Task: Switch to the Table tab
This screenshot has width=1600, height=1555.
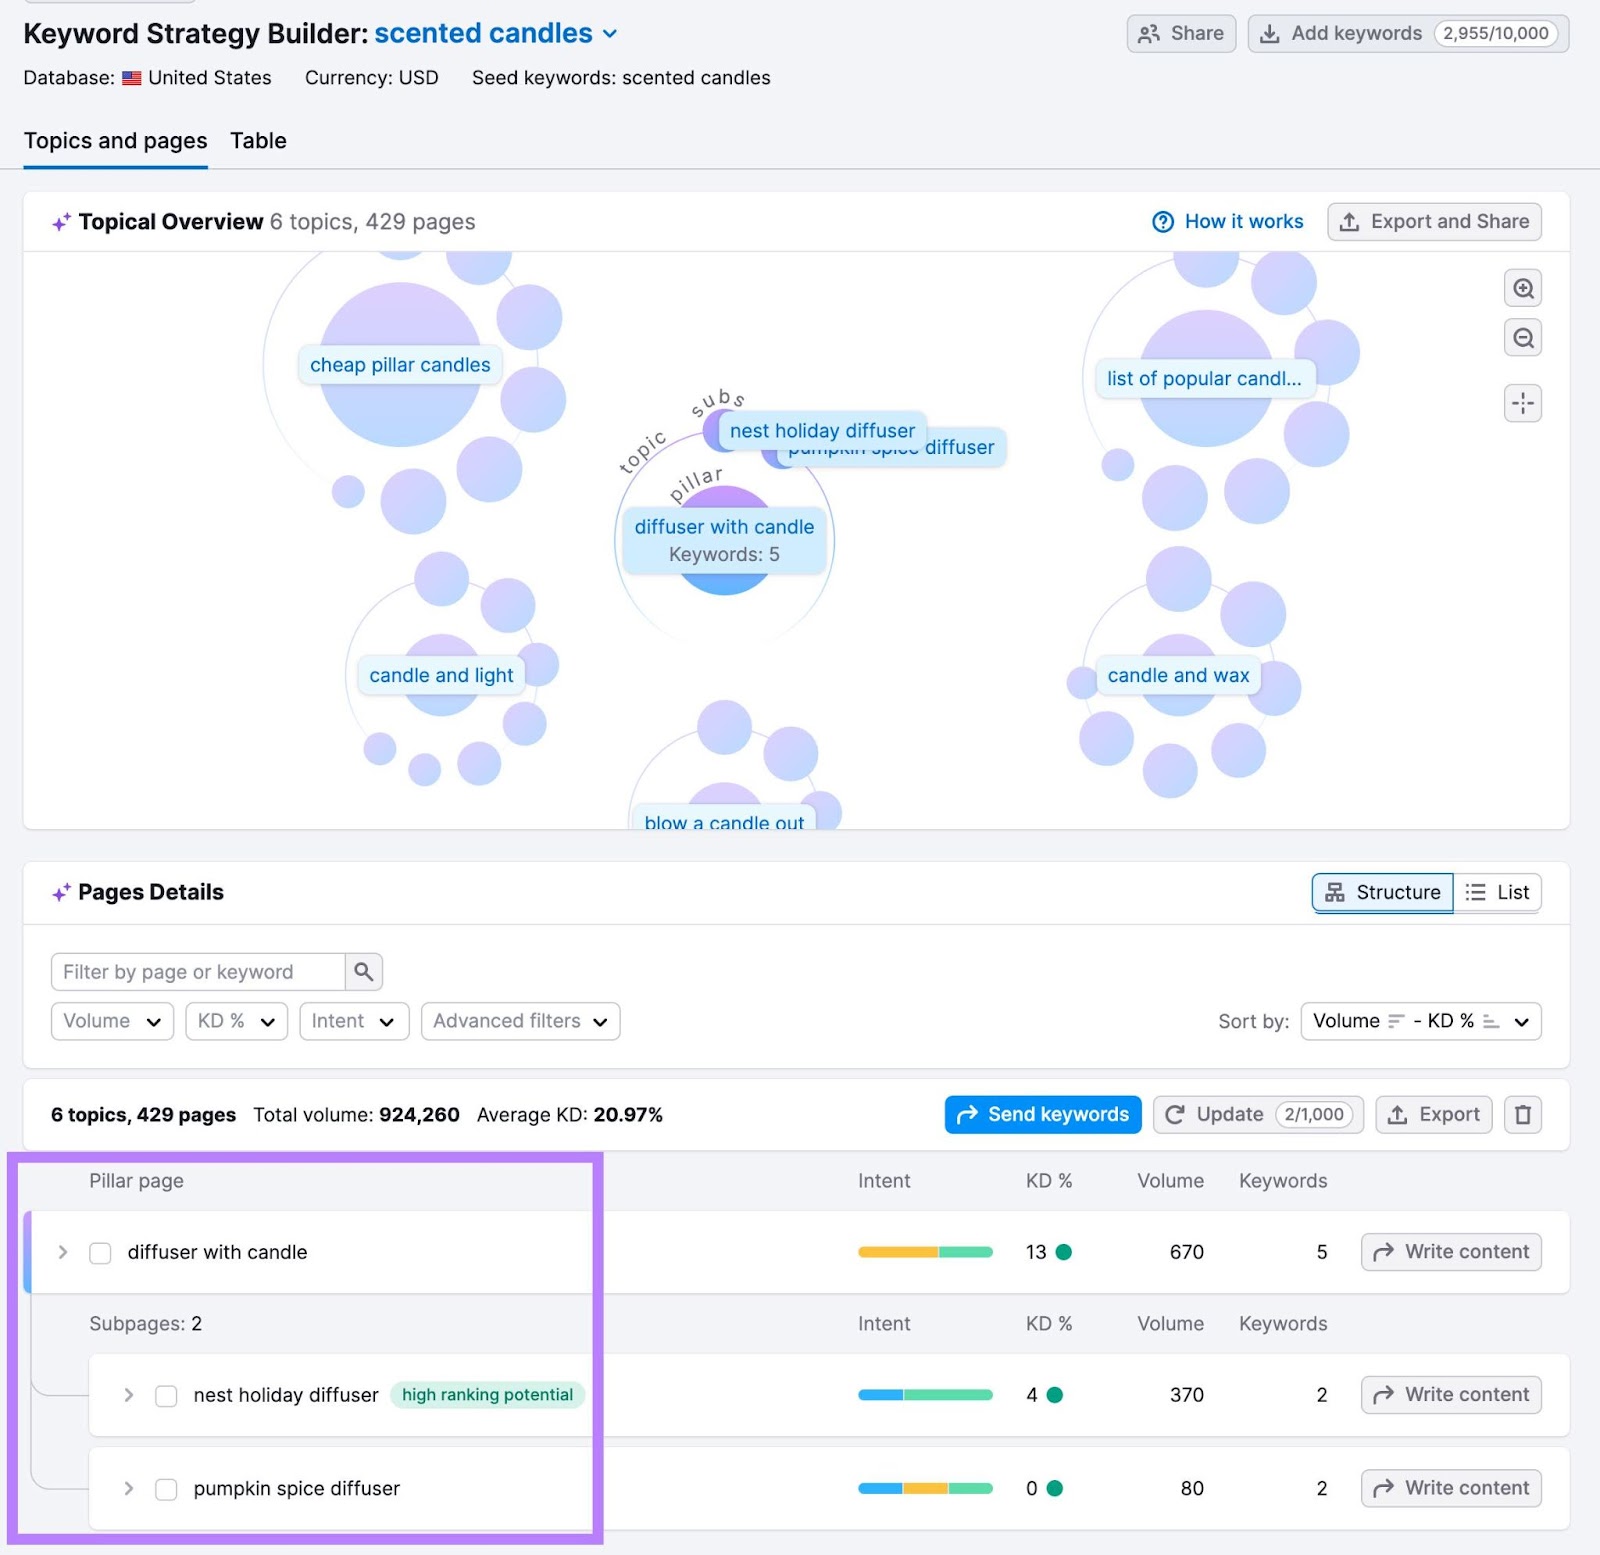Action: click(258, 140)
